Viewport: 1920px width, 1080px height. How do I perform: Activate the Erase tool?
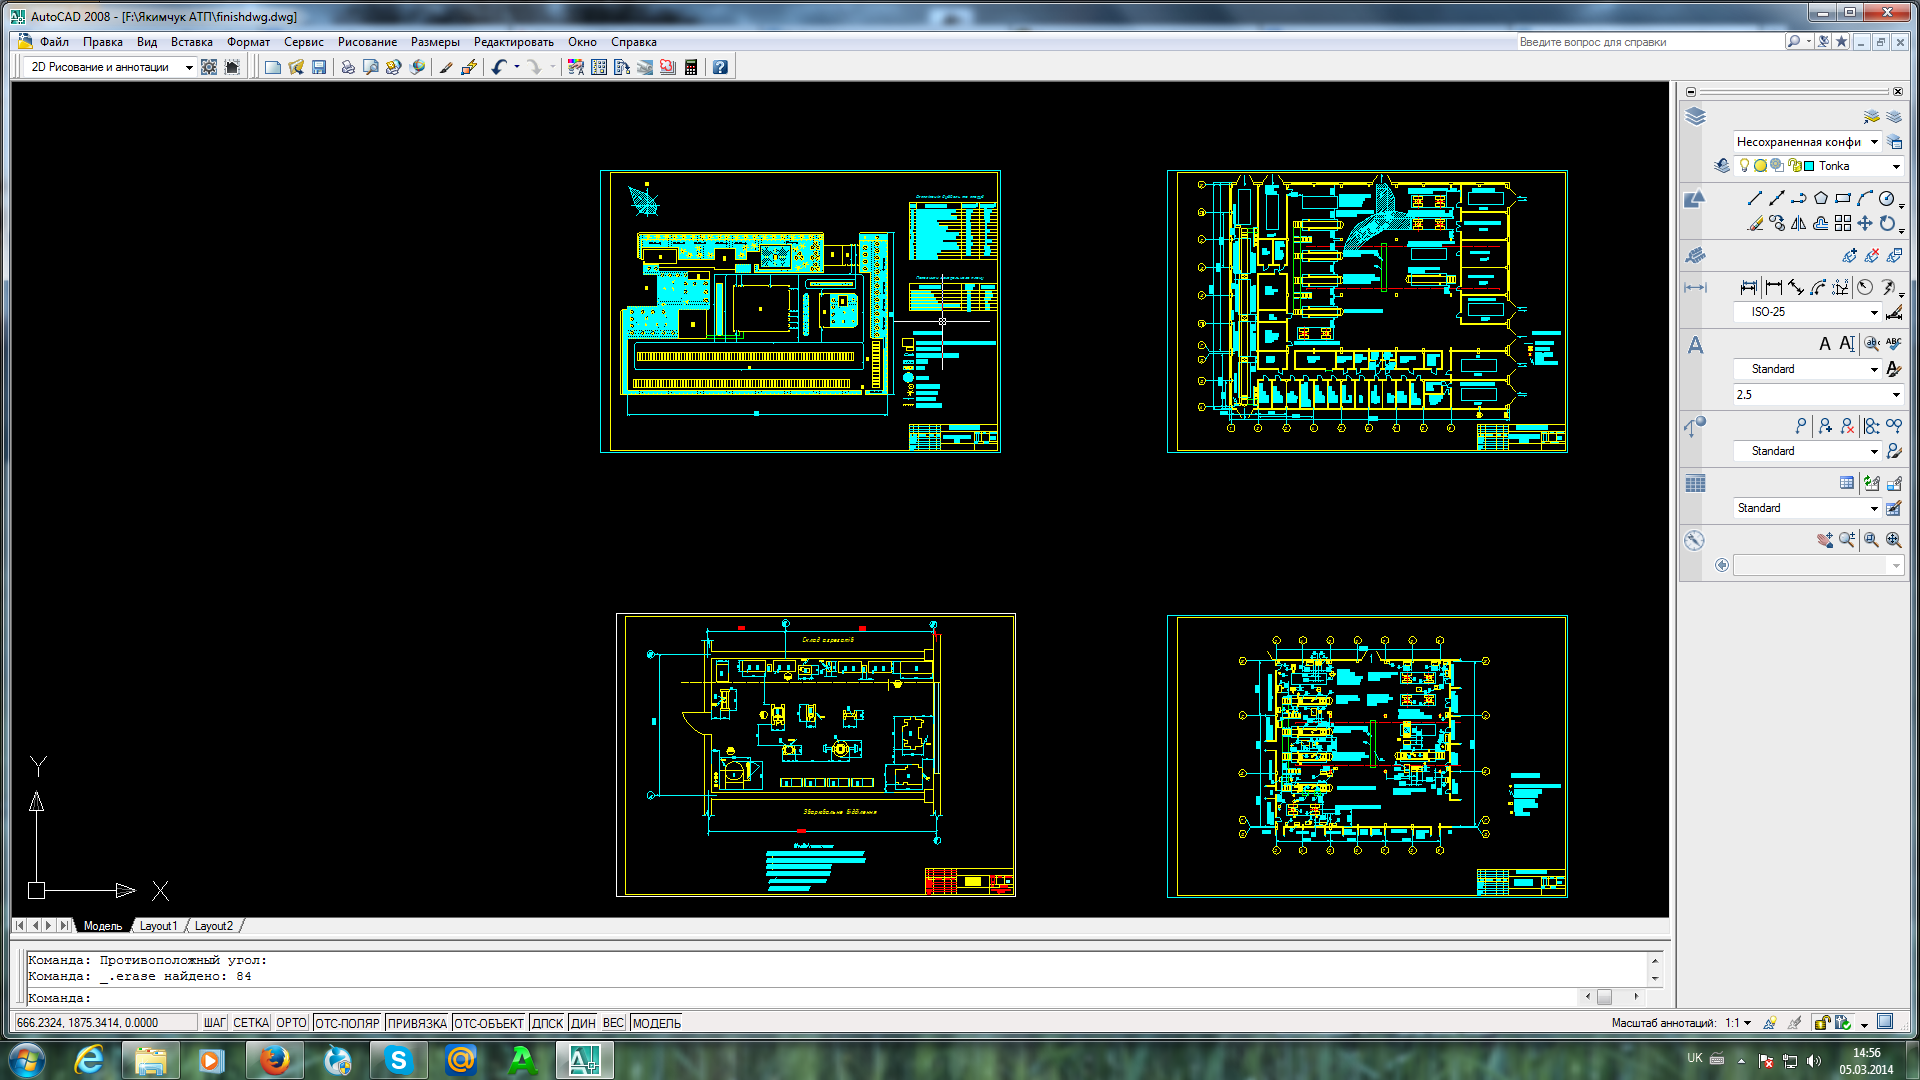pyautogui.click(x=1755, y=223)
